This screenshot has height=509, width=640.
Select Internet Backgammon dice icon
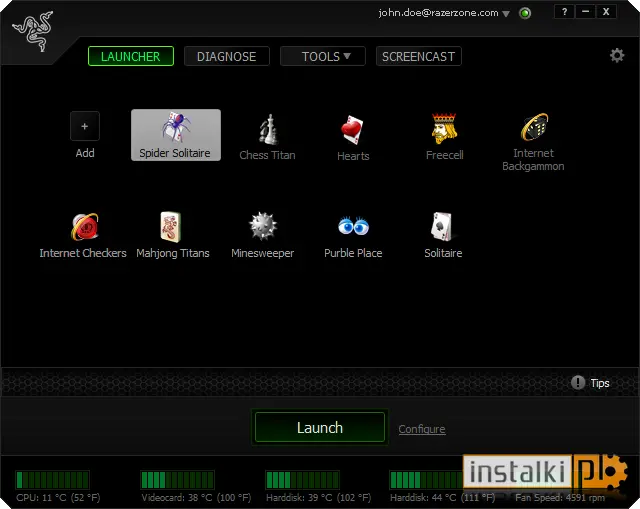pos(534,127)
